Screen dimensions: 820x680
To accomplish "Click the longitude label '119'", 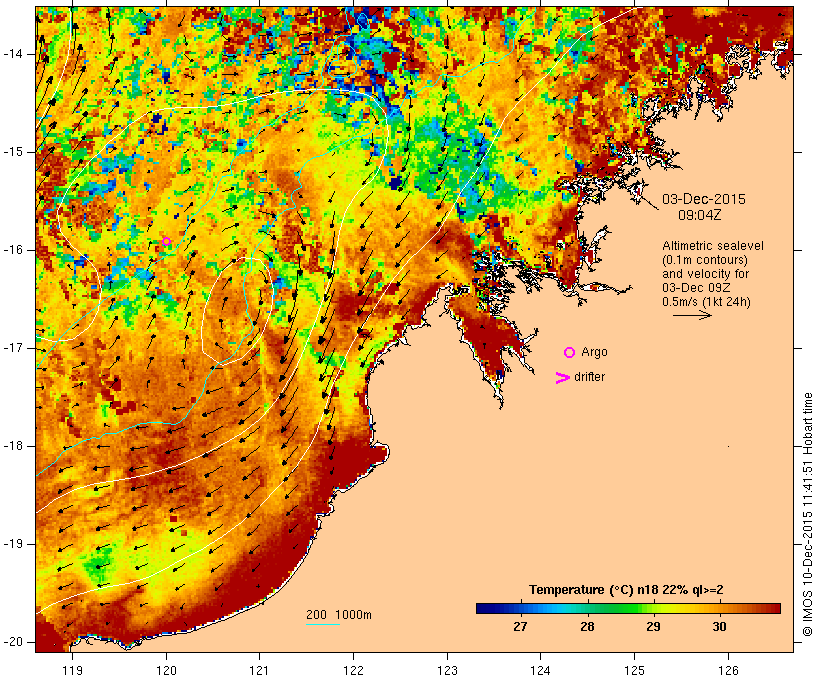I will point(72,670).
